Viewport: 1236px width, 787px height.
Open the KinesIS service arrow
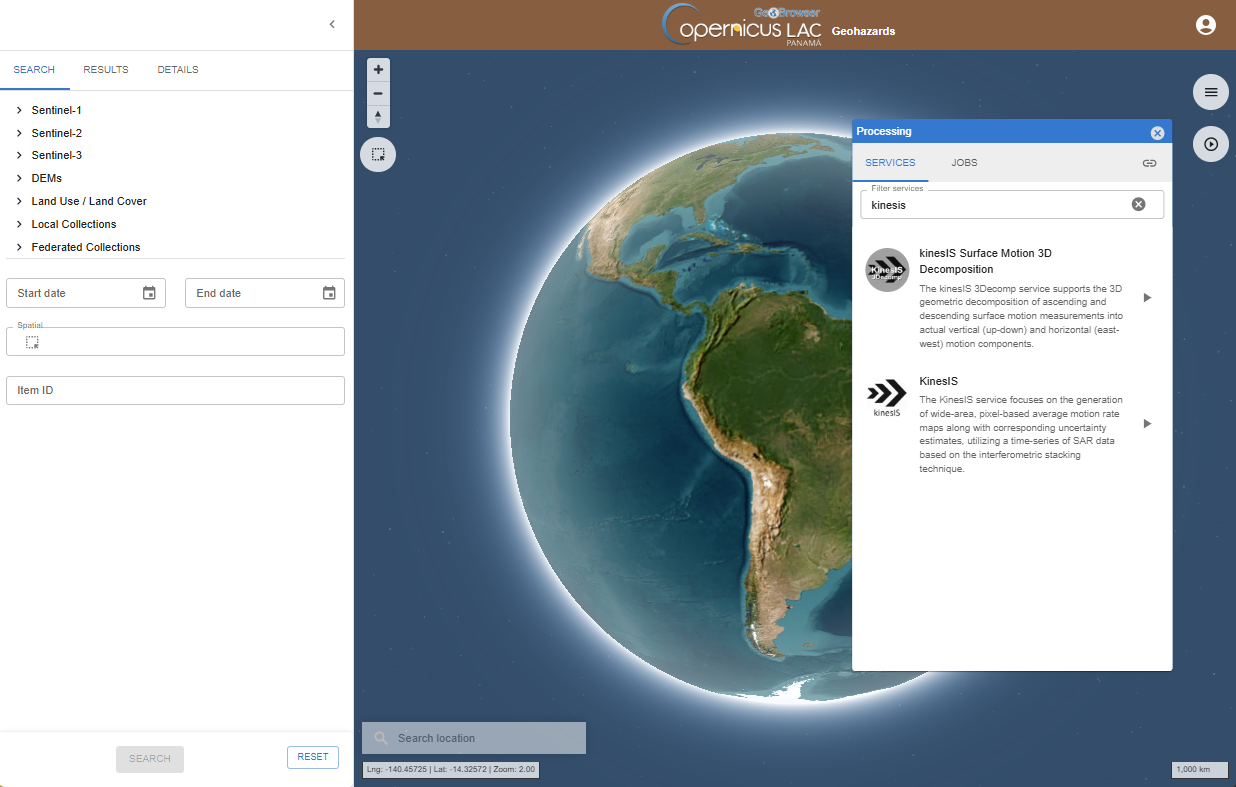pos(1147,423)
